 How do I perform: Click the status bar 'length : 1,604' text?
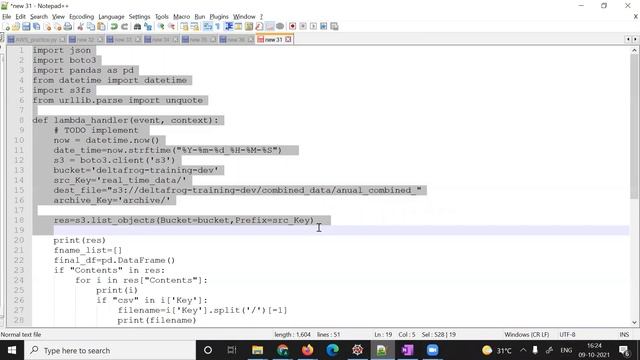292,334
